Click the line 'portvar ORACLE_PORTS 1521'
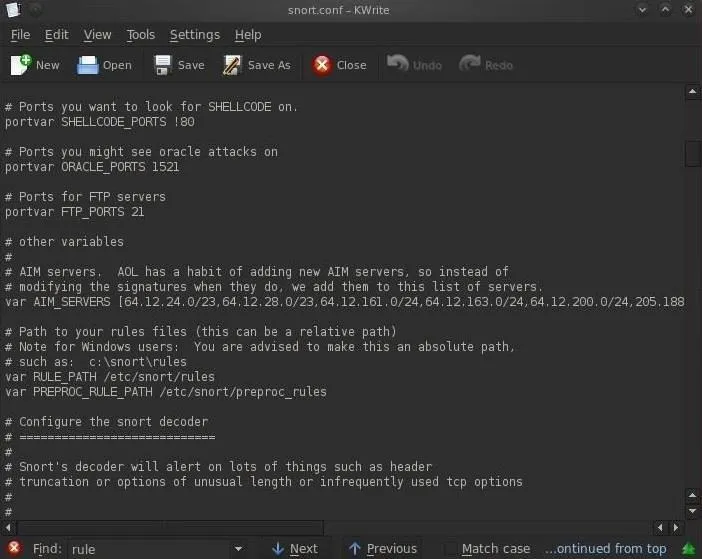Screen dimensions: 702x559 [x=92, y=167]
